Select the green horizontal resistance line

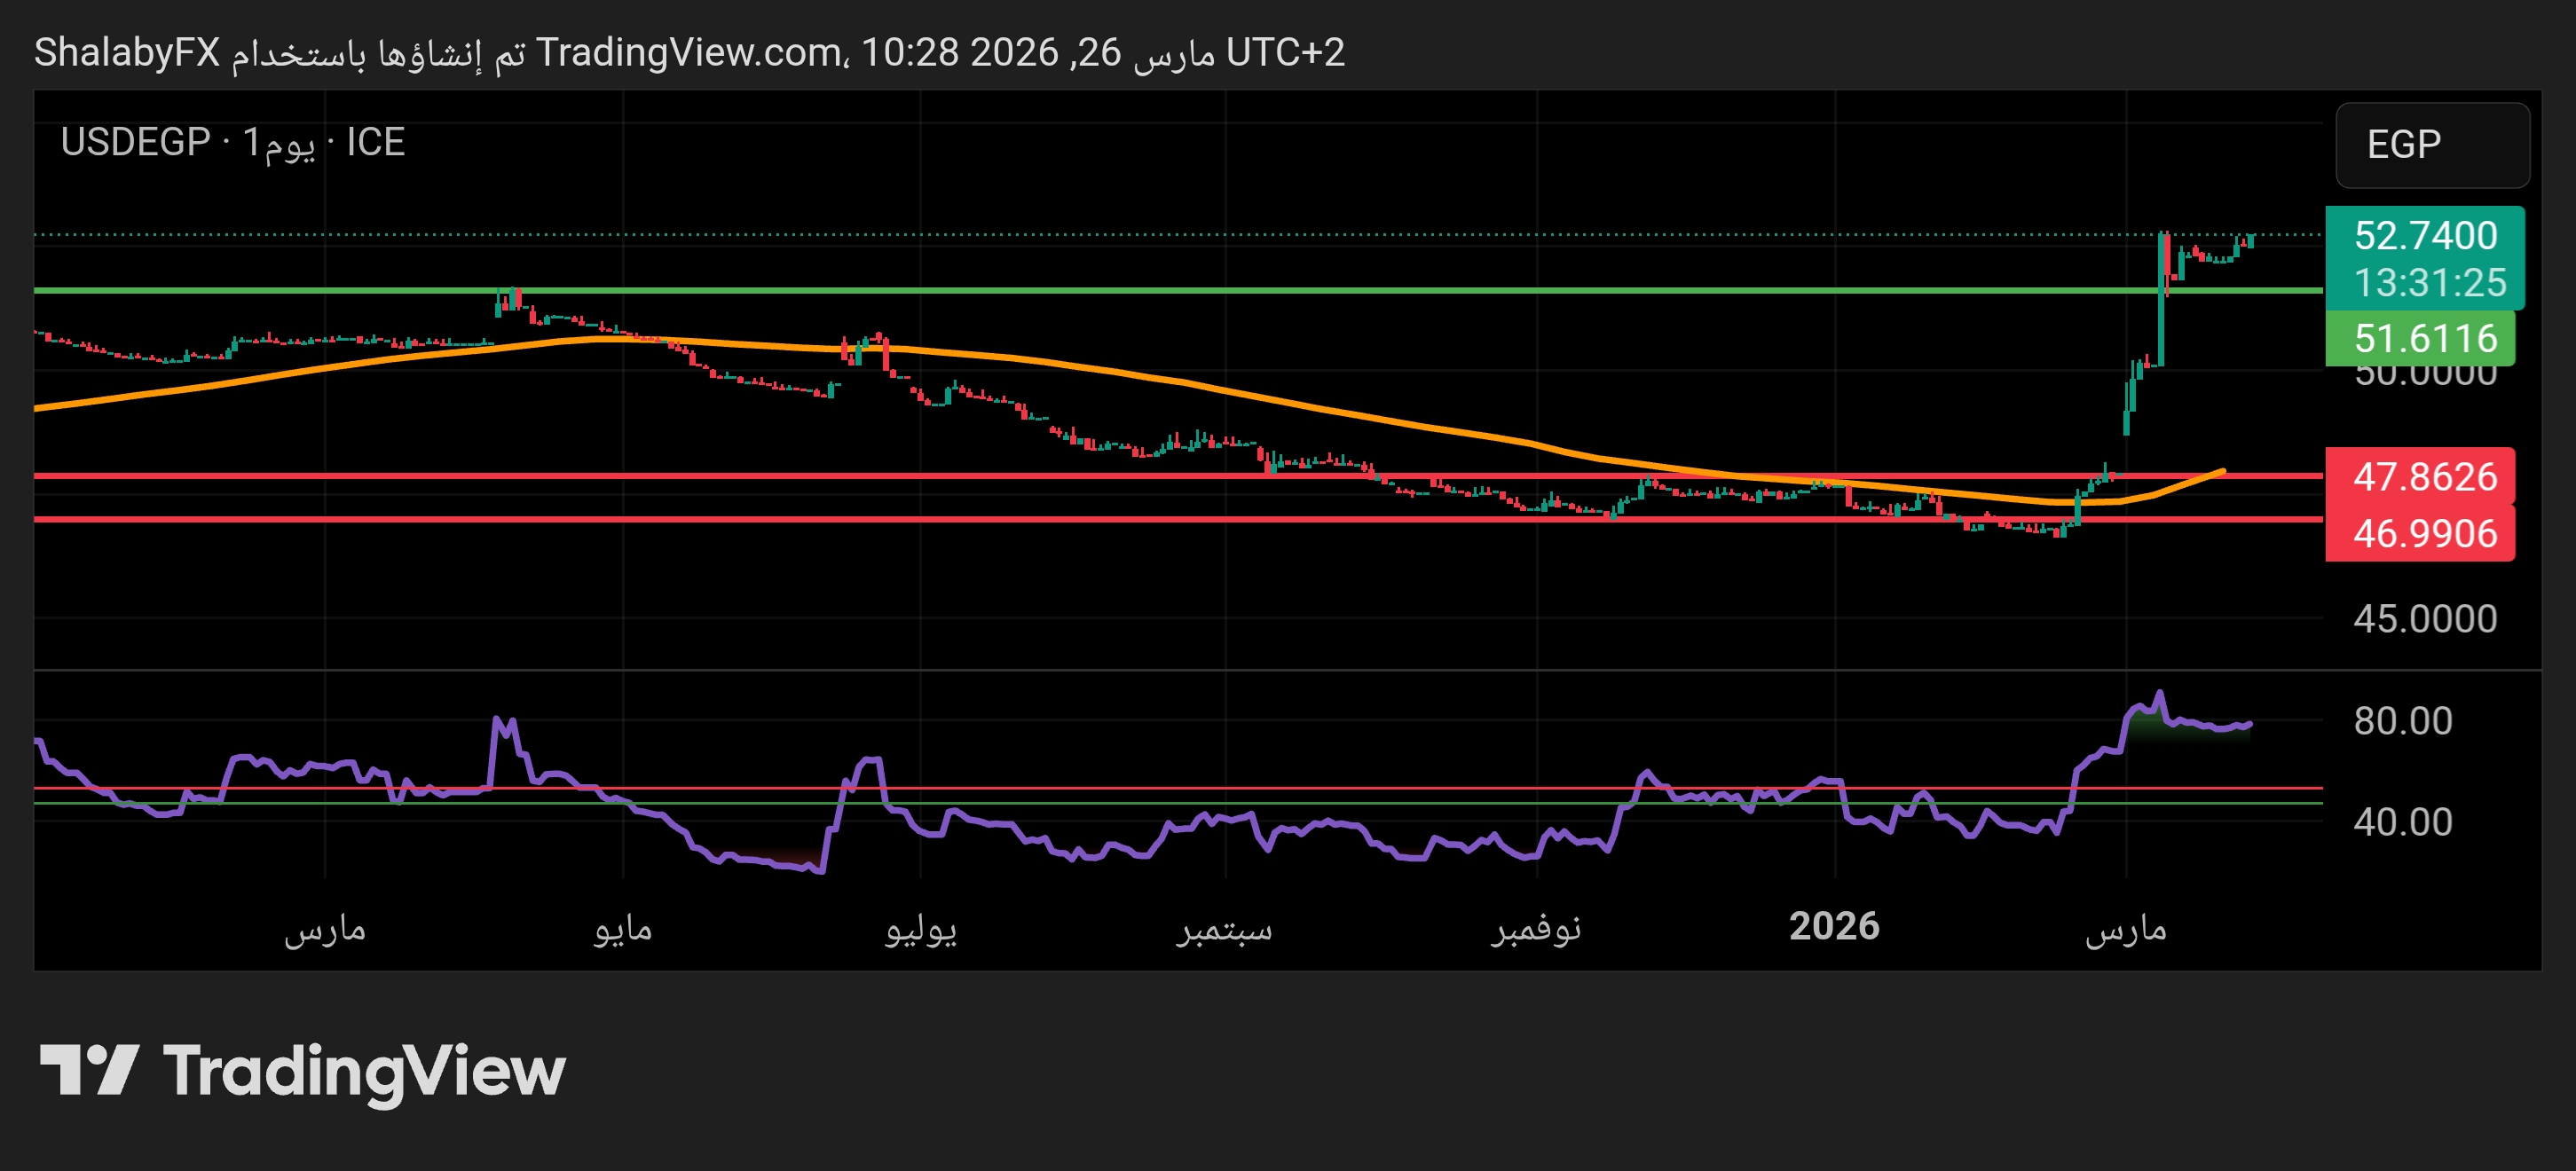coord(1200,290)
